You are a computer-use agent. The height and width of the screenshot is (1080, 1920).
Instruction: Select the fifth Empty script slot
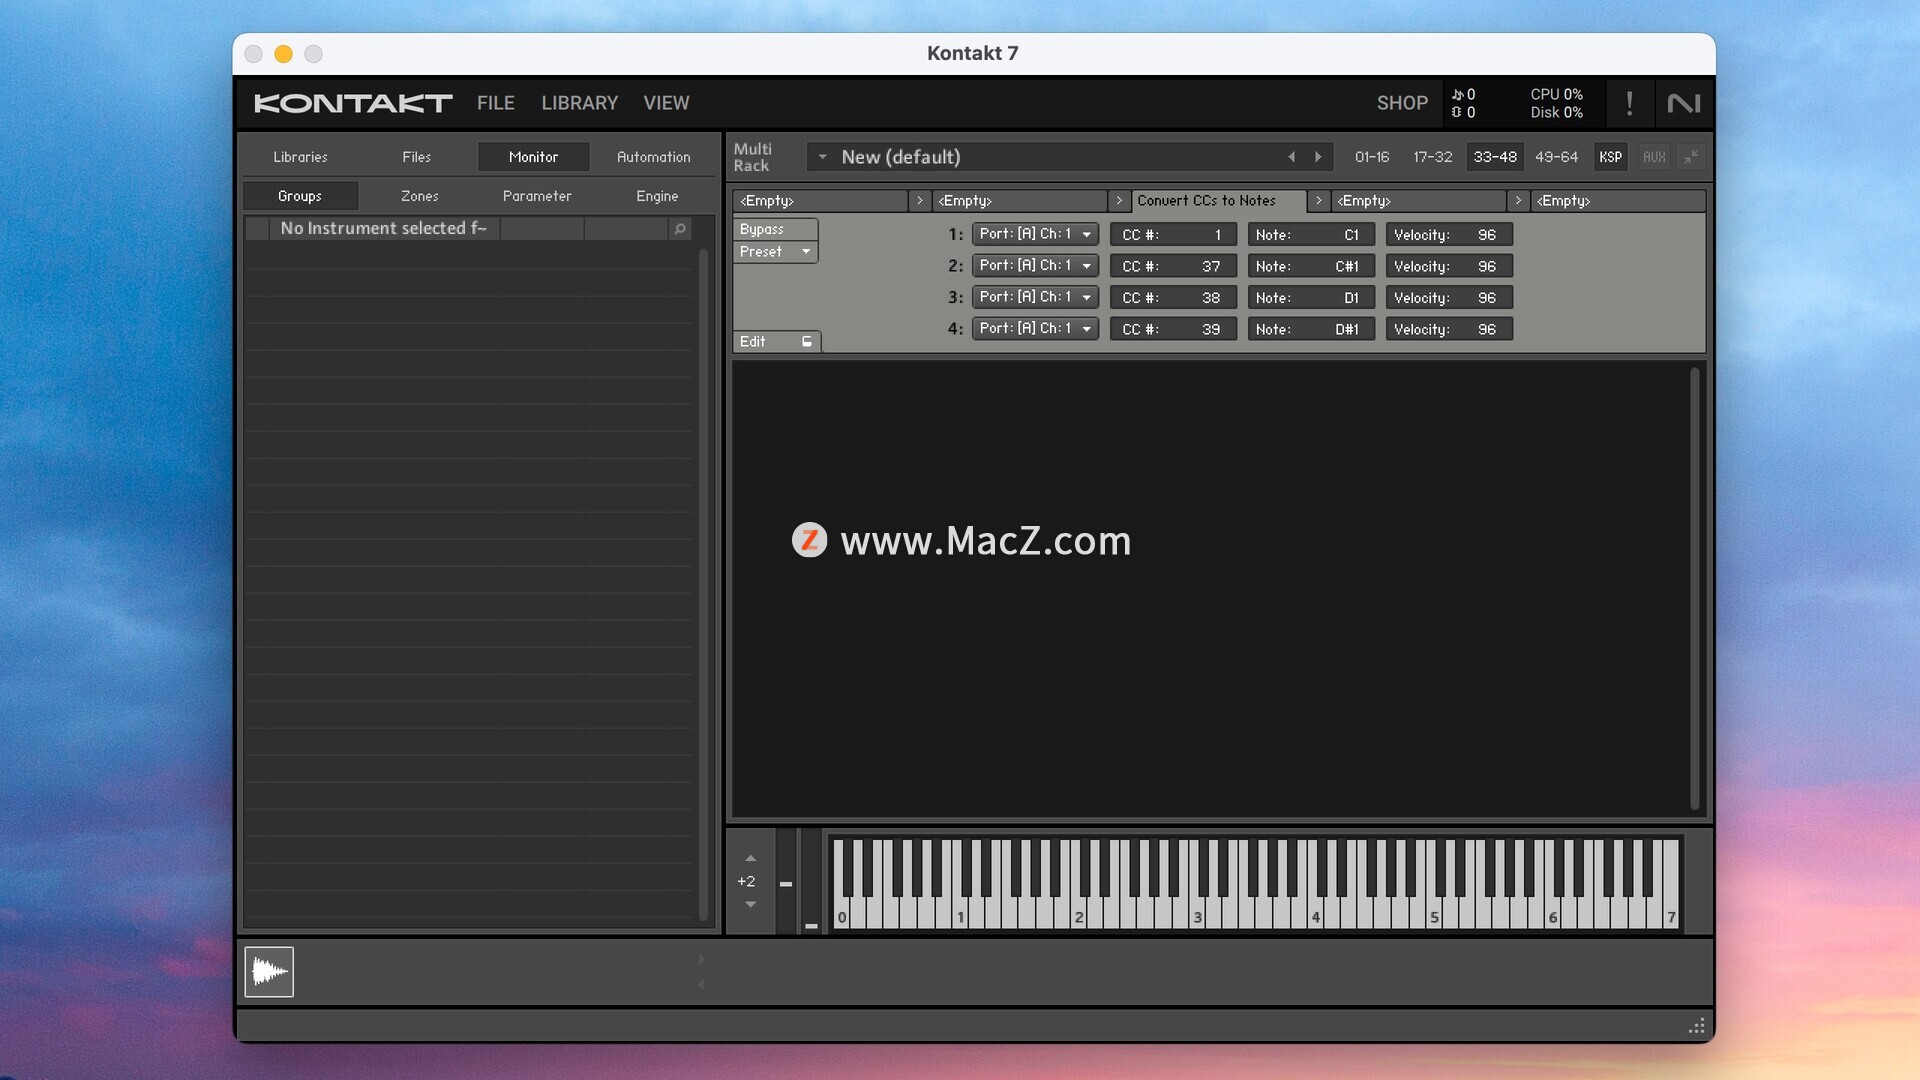point(1618,201)
